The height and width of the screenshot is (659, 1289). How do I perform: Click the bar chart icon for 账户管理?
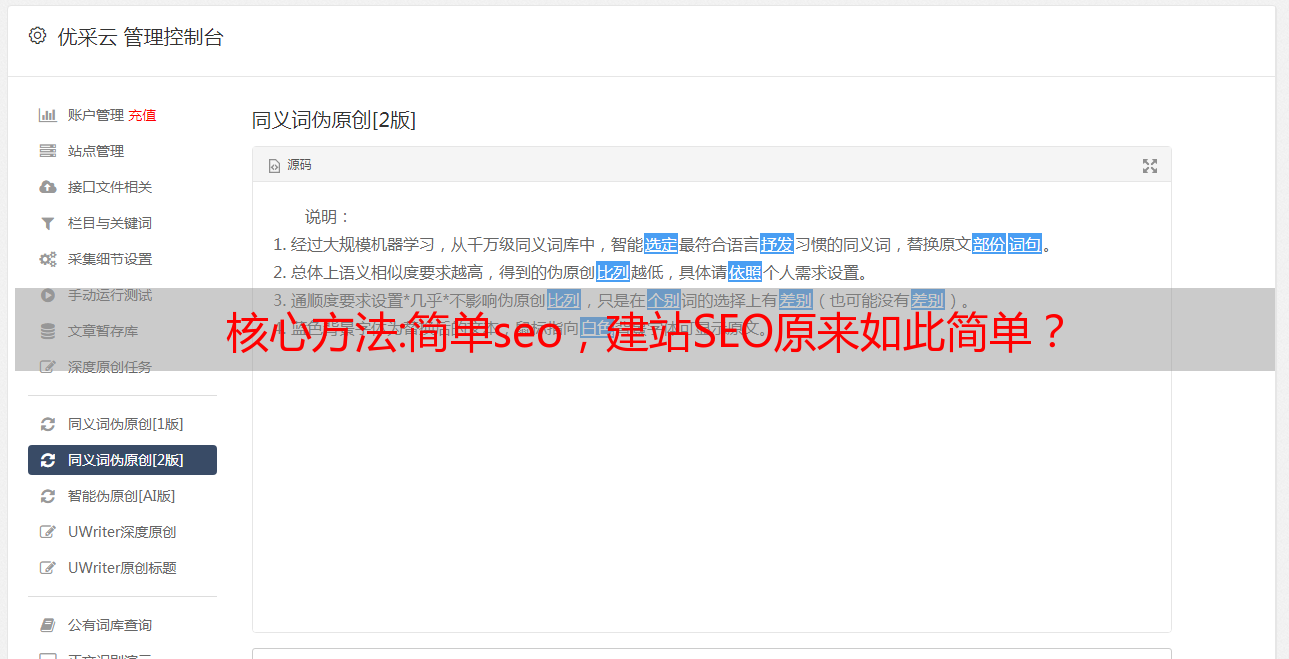pos(47,115)
